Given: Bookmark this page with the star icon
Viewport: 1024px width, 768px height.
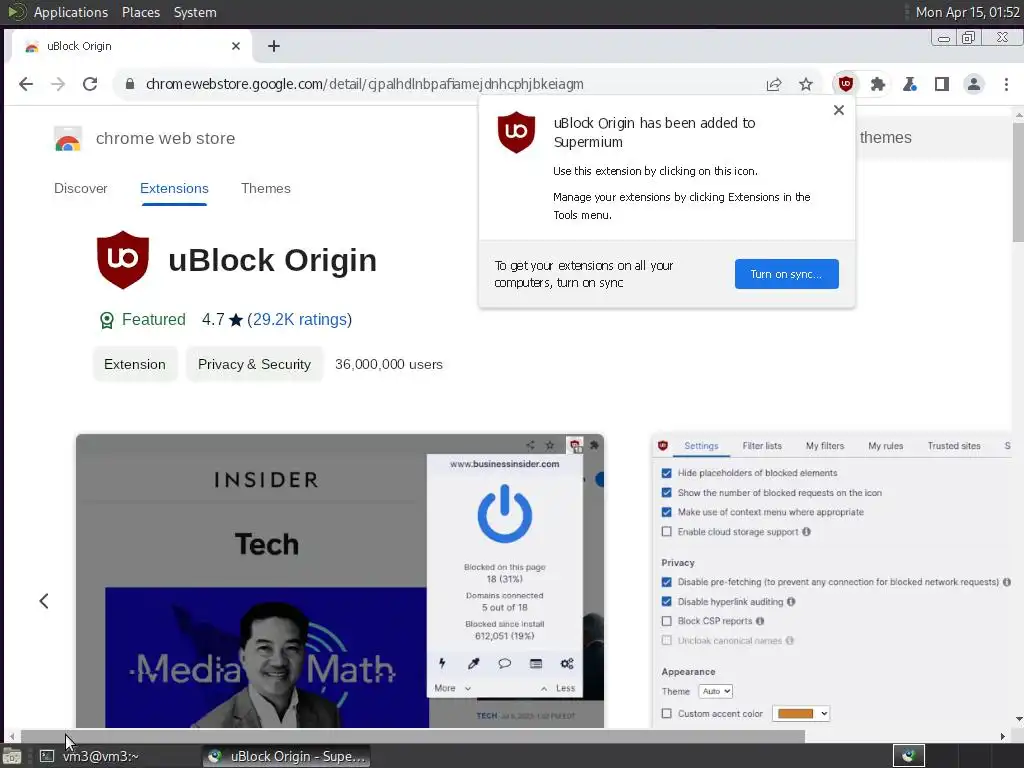Looking at the screenshot, I should pos(806,84).
